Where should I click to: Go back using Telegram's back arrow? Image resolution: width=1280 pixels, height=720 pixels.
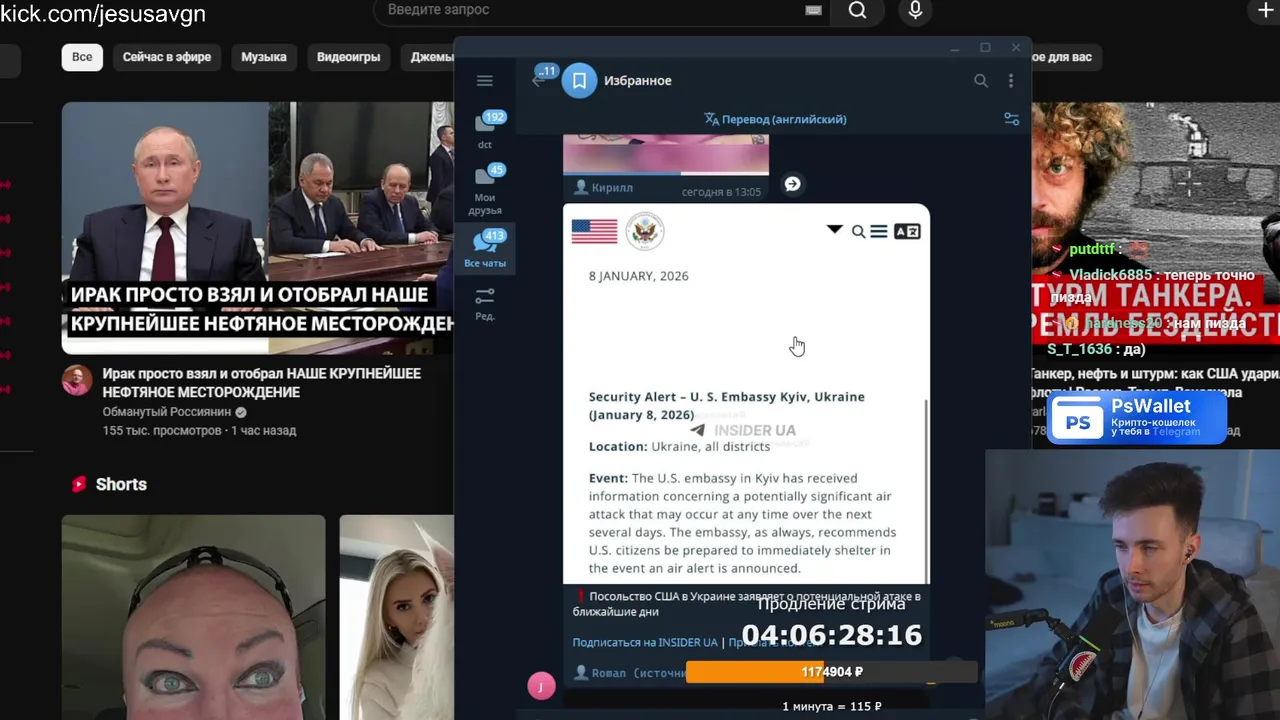click(x=539, y=81)
